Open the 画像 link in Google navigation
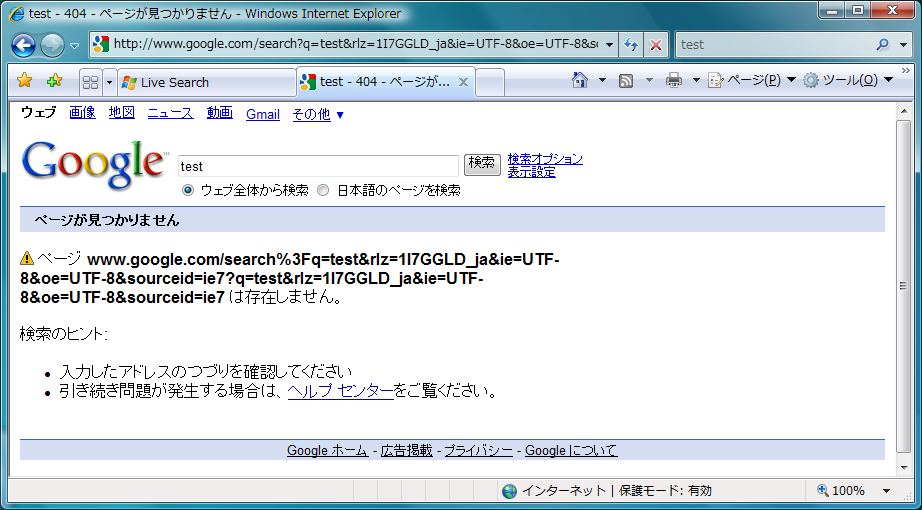Image resolution: width=922 pixels, height=510 pixels. (x=82, y=113)
